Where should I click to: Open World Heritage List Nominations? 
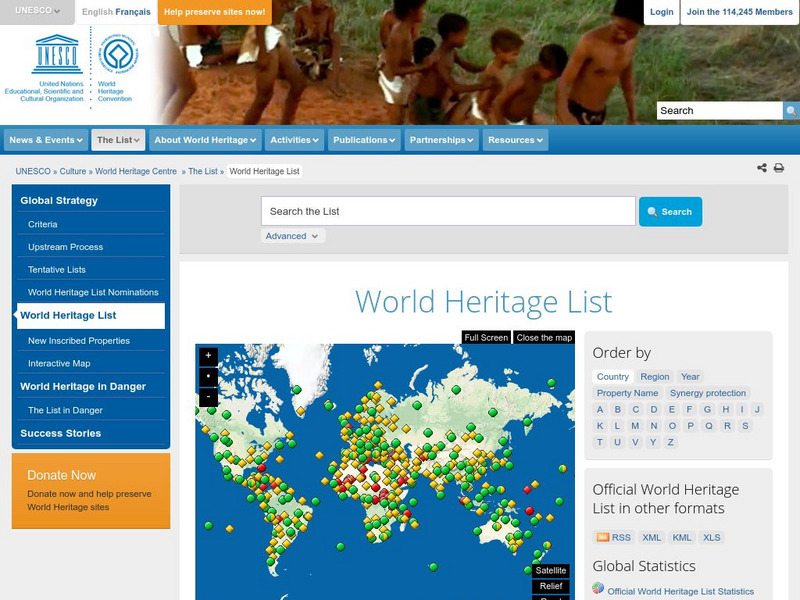tap(91, 292)
